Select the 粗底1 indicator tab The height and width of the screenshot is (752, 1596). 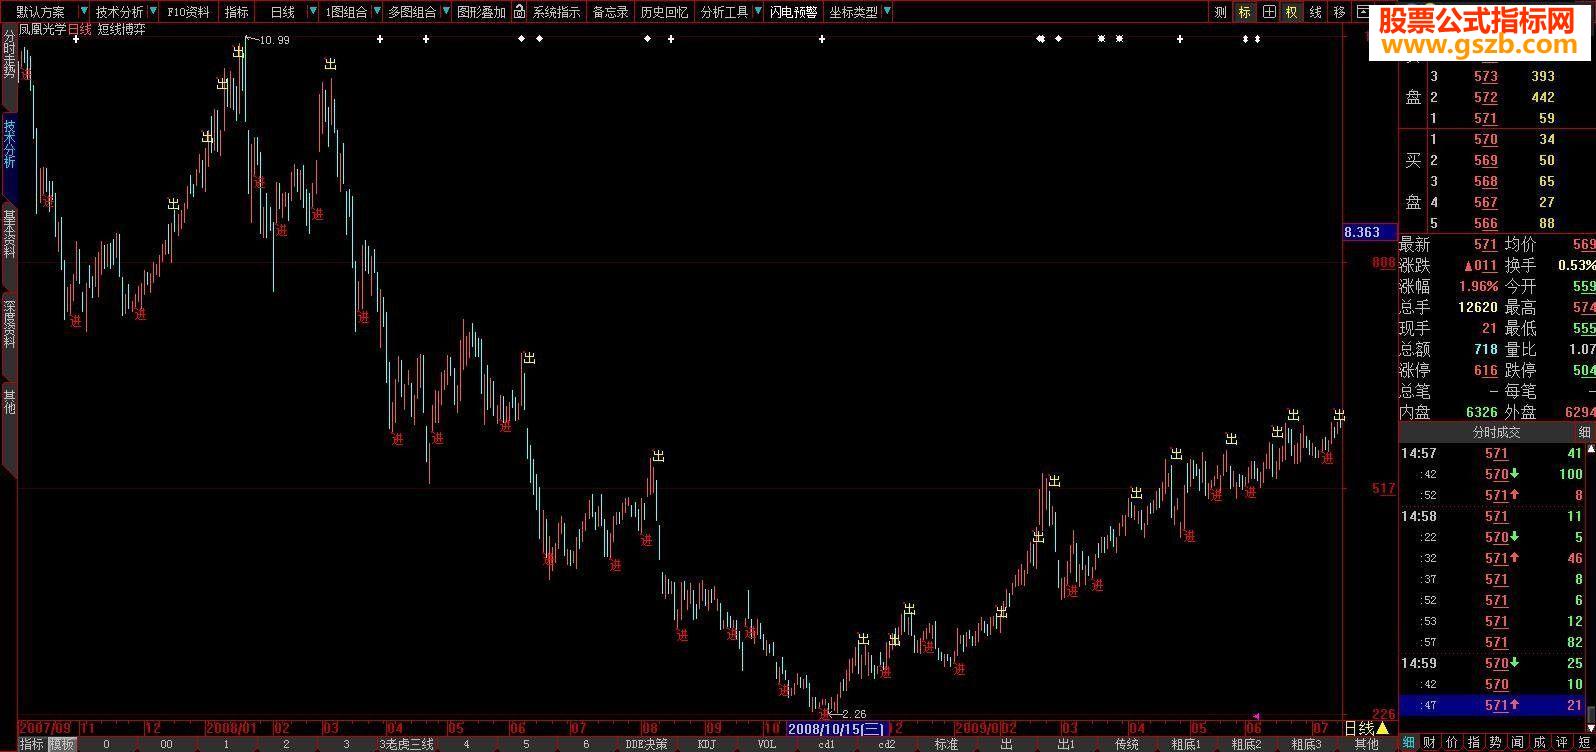click(1186, 744)
